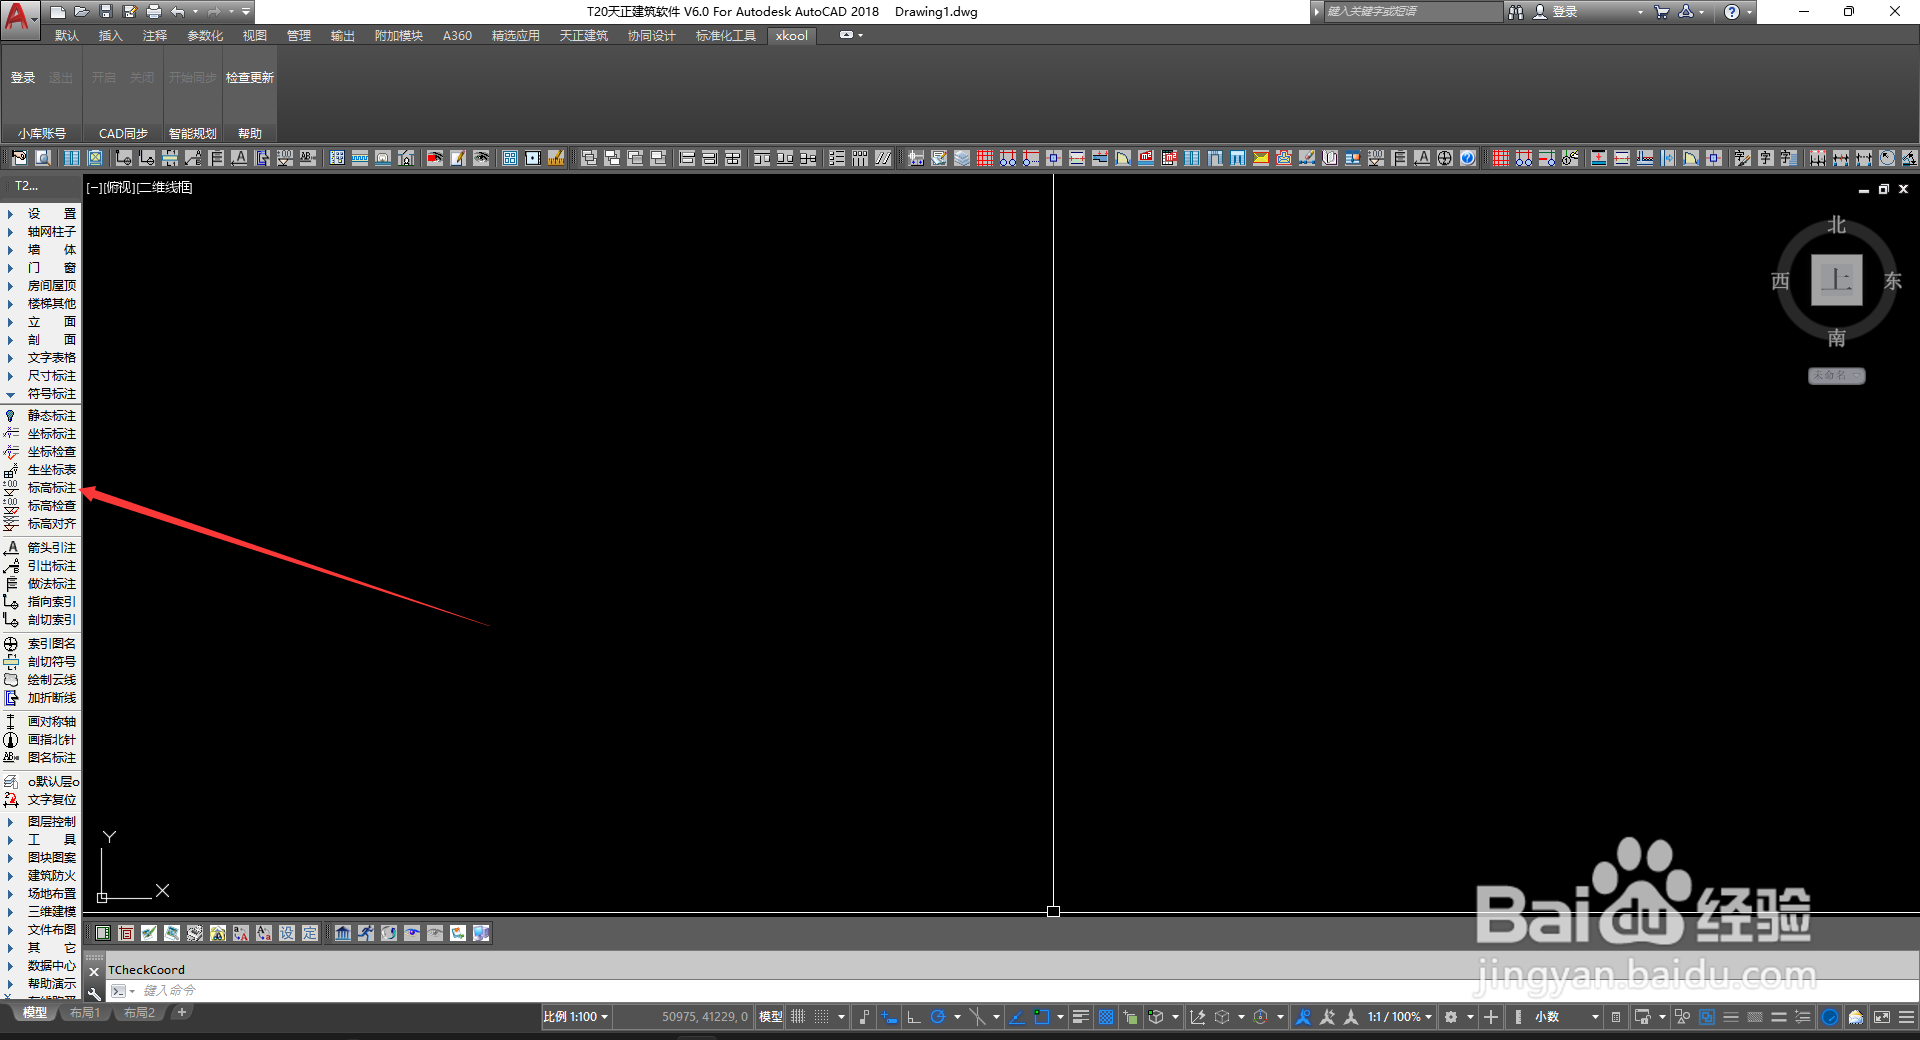Toggle the grid display in status bar

[x=798, y=1017]
